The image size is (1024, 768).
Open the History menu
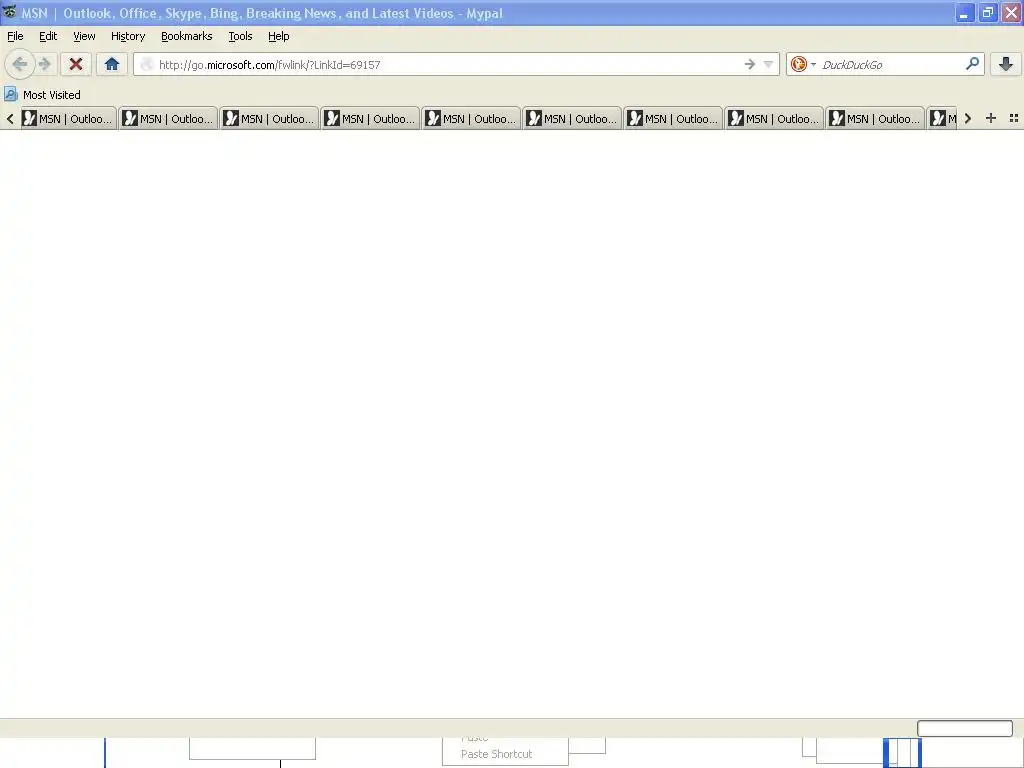click(x=127, y=37)
